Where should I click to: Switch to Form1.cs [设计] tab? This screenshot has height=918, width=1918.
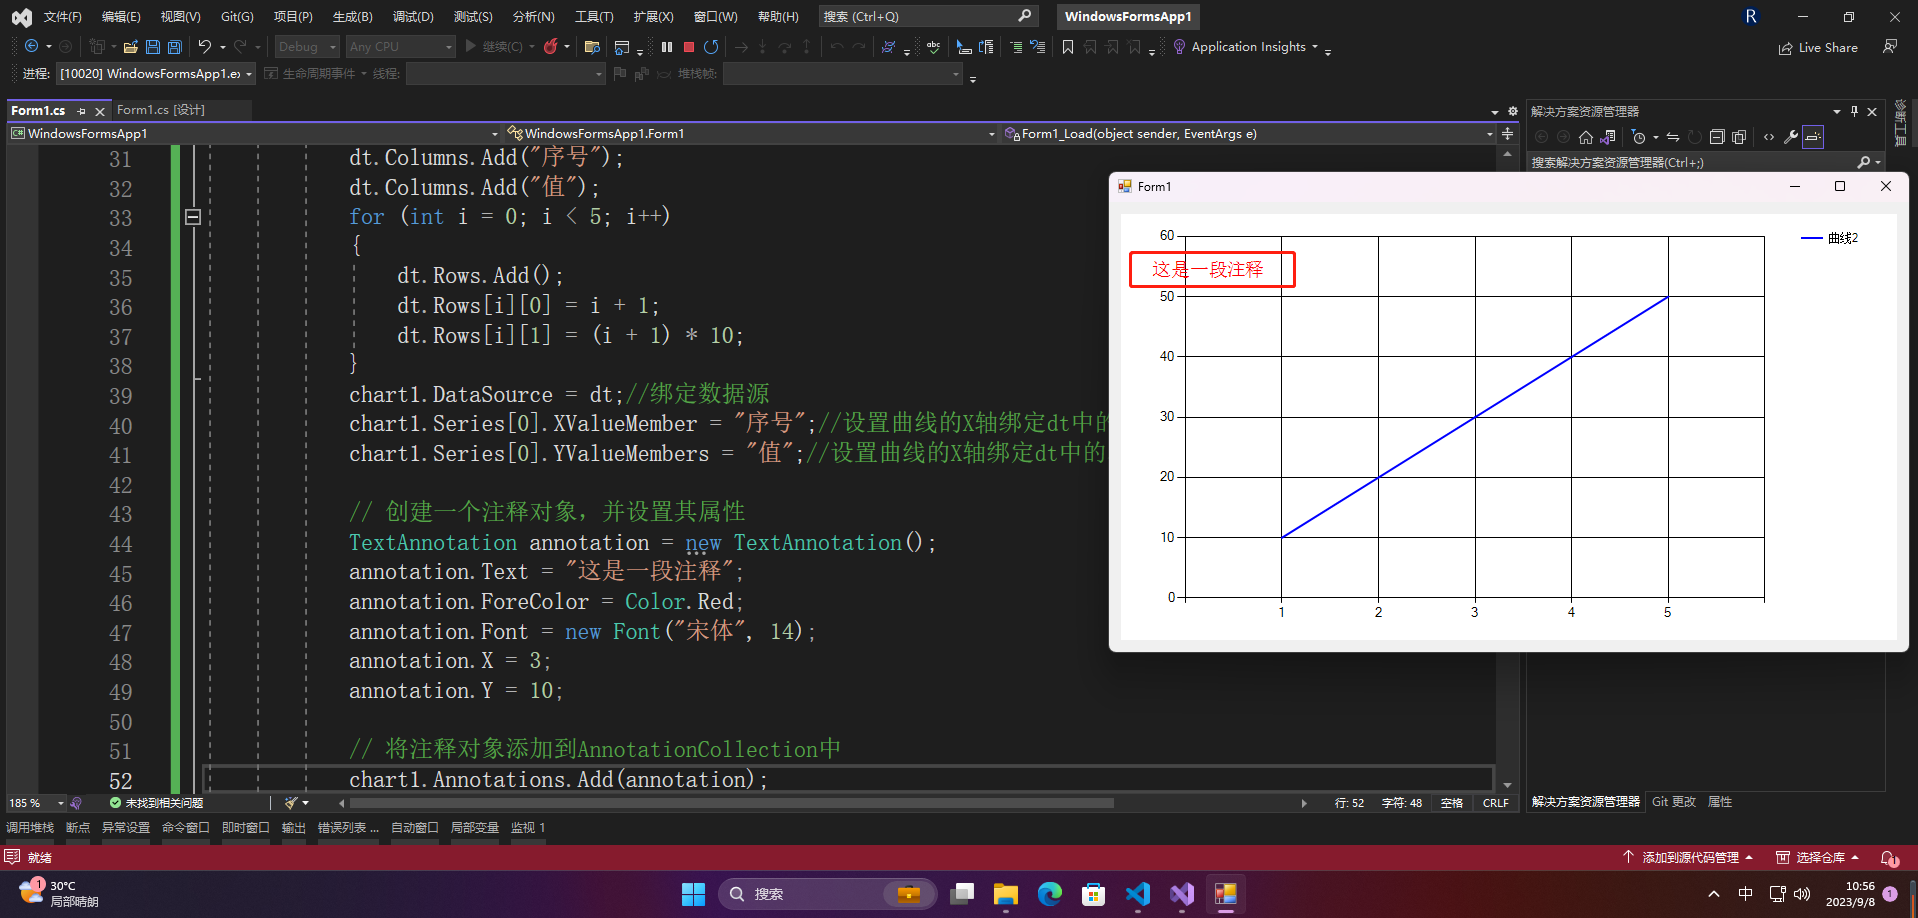click(x=161, y=110)
